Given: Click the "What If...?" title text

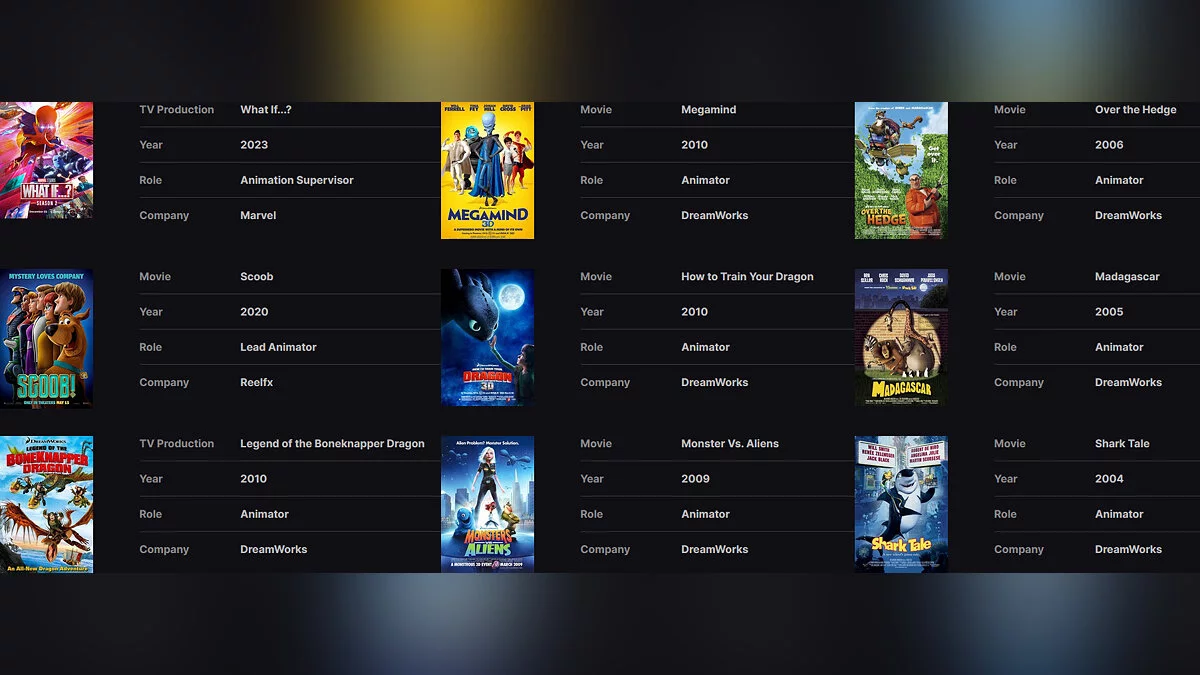Looking at the screenshot, I should click(266, 110).
